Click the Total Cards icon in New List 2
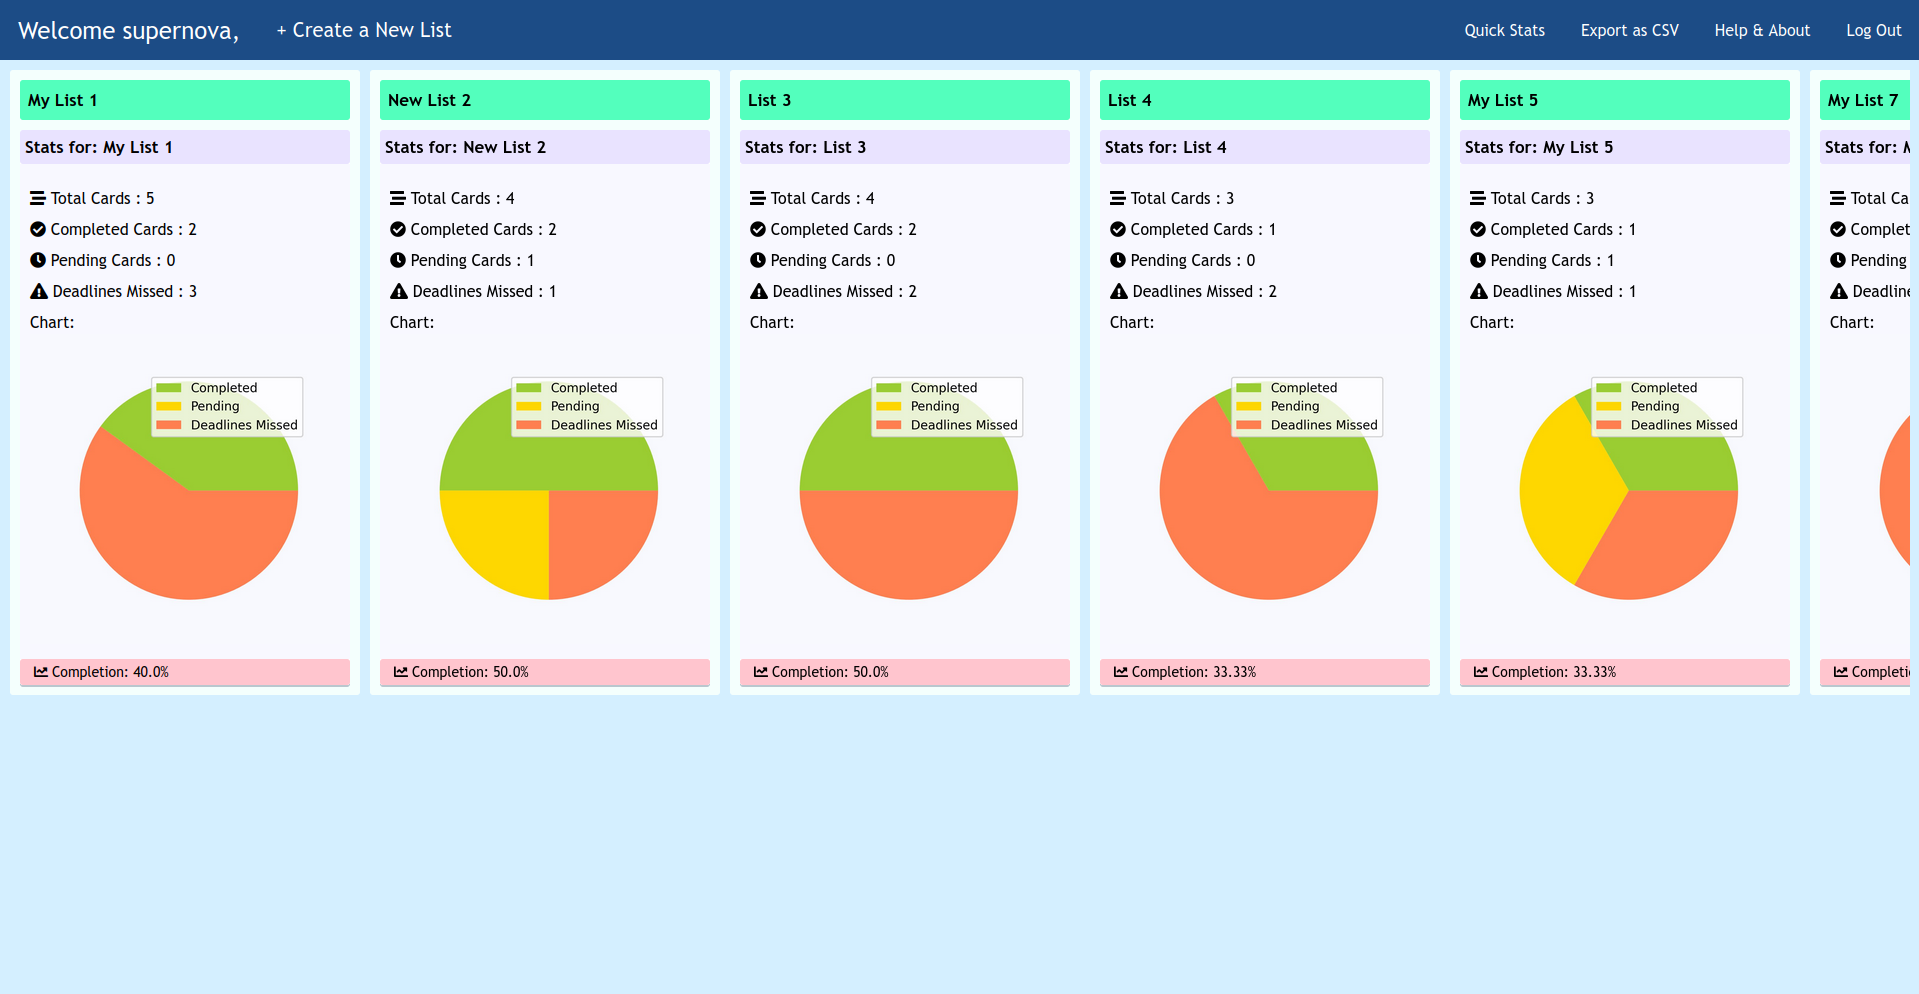Screen dimensions: 1919x994 pos(398,198)
